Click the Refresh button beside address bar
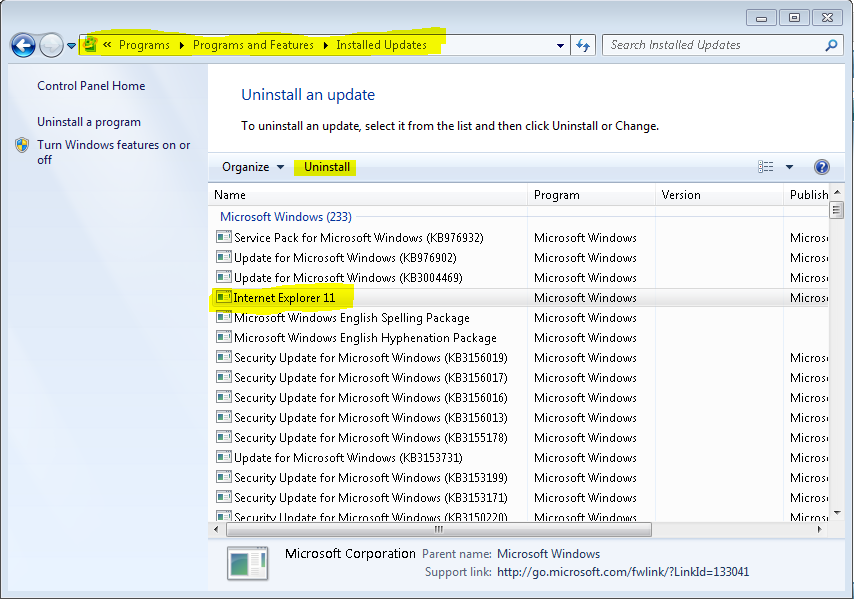The height and width of the screenshot is (599, 854). 583,46
